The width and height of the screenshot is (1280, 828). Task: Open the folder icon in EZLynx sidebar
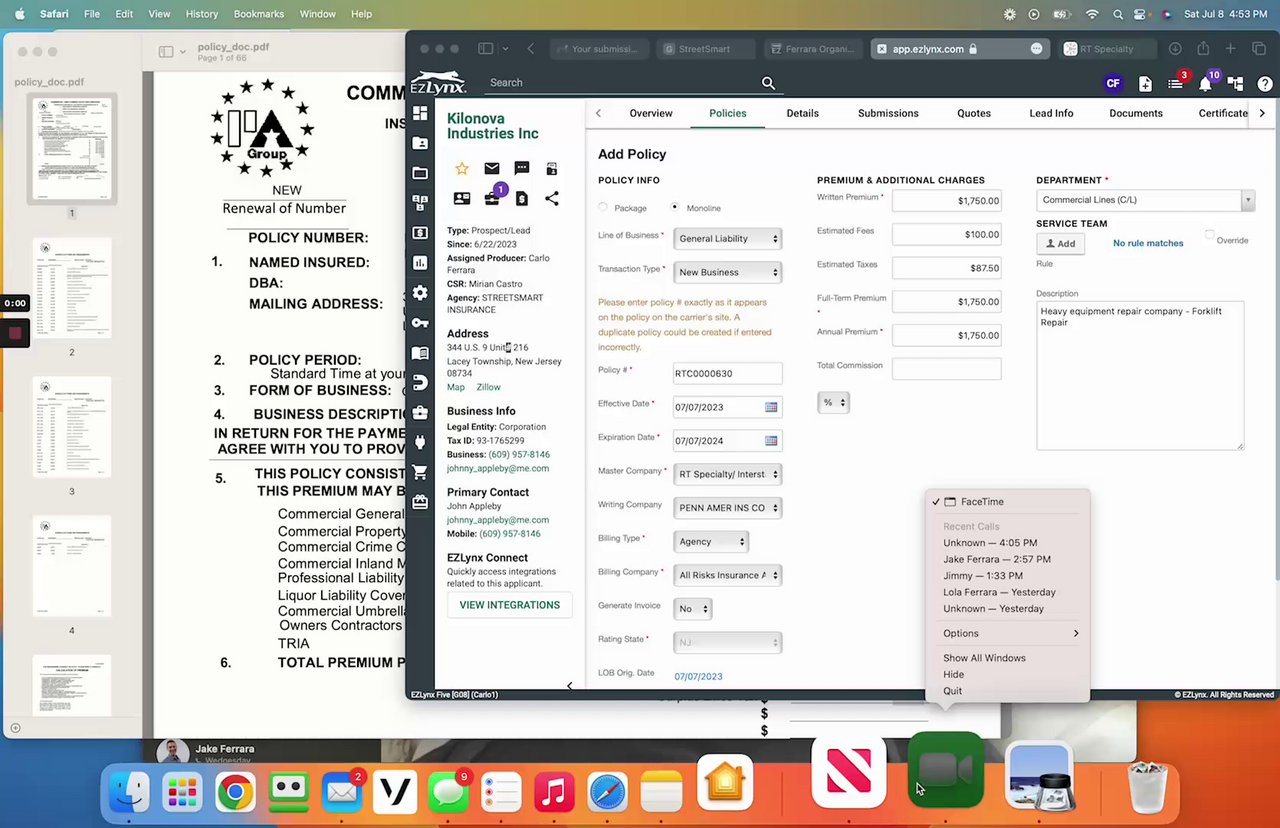click(x=420, y=173)
